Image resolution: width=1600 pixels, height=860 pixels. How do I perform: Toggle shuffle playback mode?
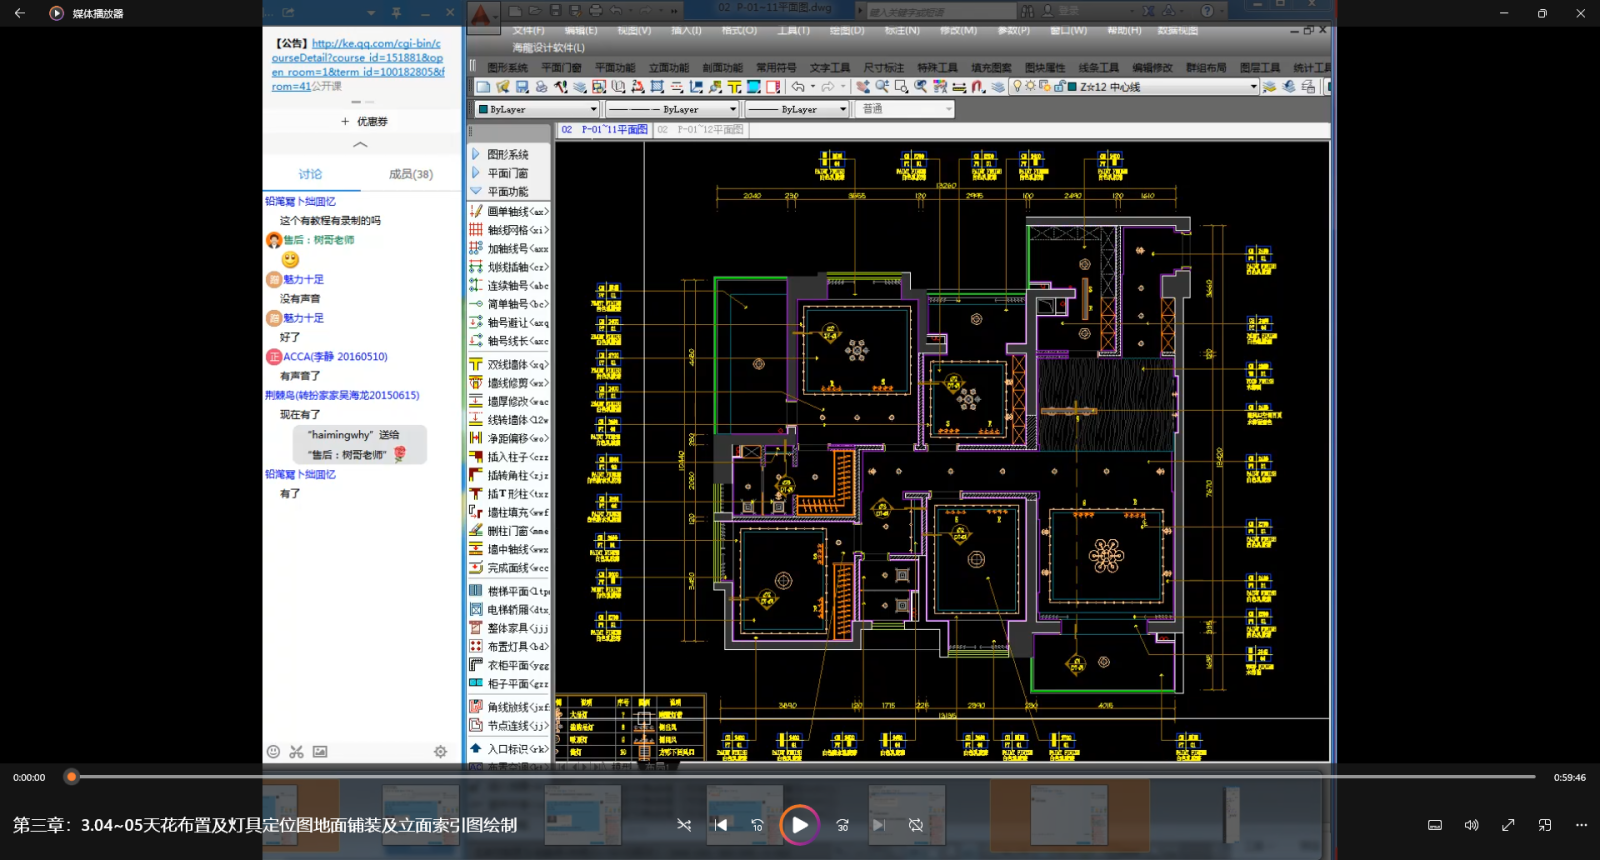point(684,825)
